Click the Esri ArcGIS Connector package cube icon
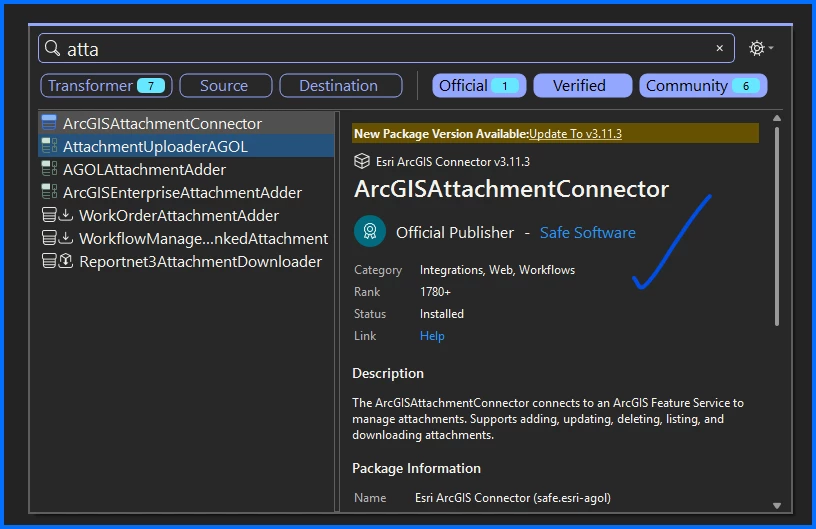The height and width of the screenshot is (529, 816). pyautogui.click(x=362, y=161)
